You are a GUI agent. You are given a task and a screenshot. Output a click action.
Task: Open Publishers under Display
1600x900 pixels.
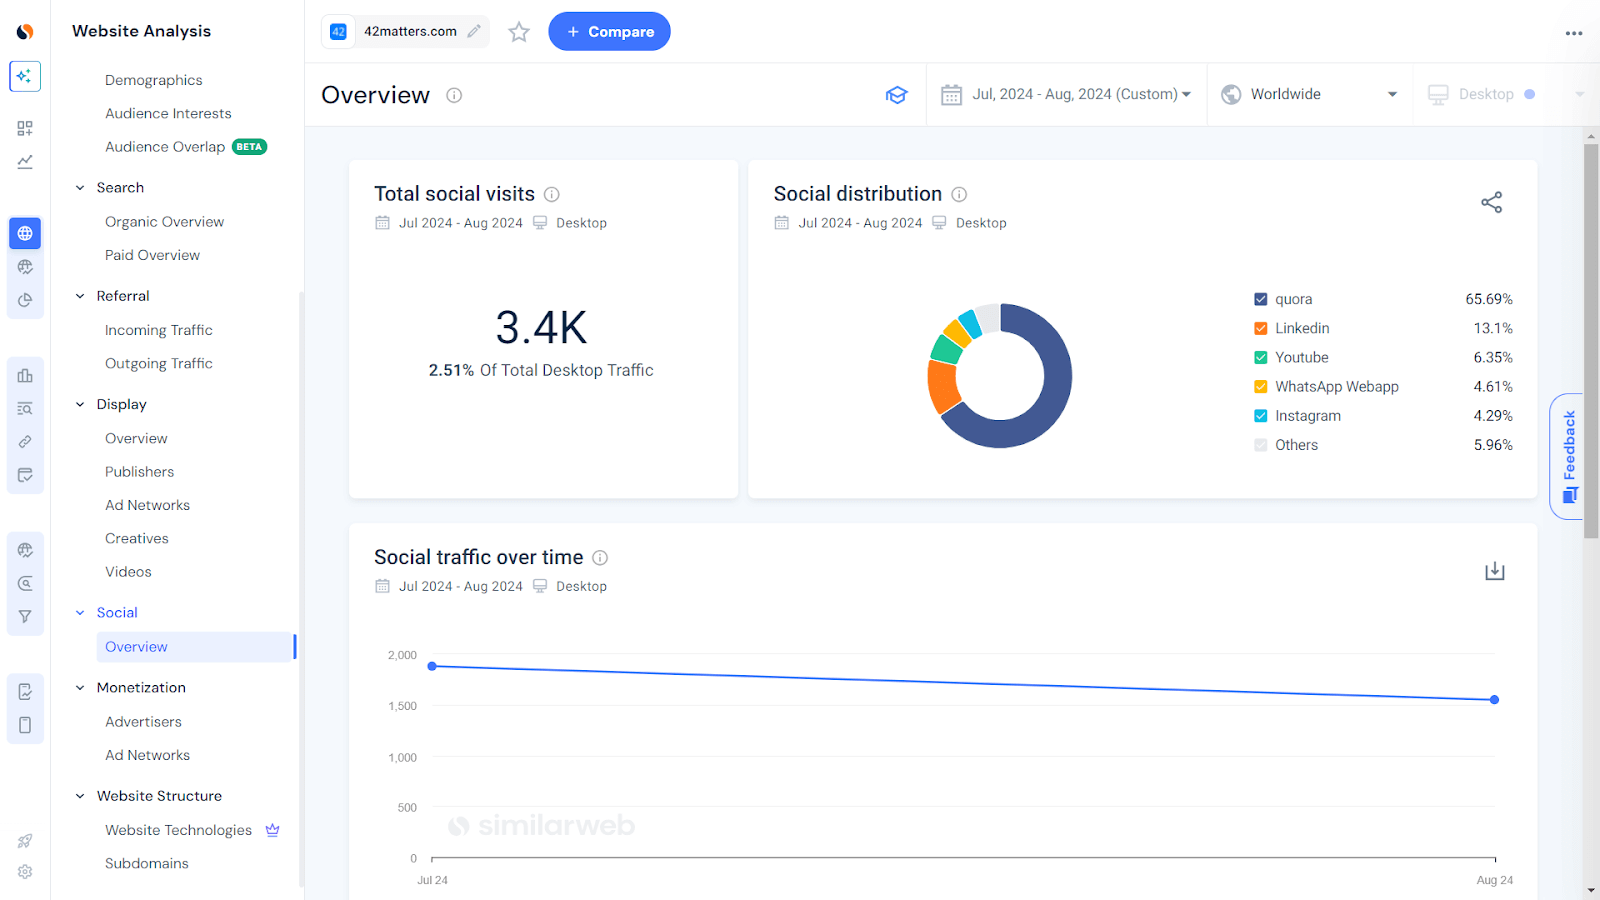point(140,472)
